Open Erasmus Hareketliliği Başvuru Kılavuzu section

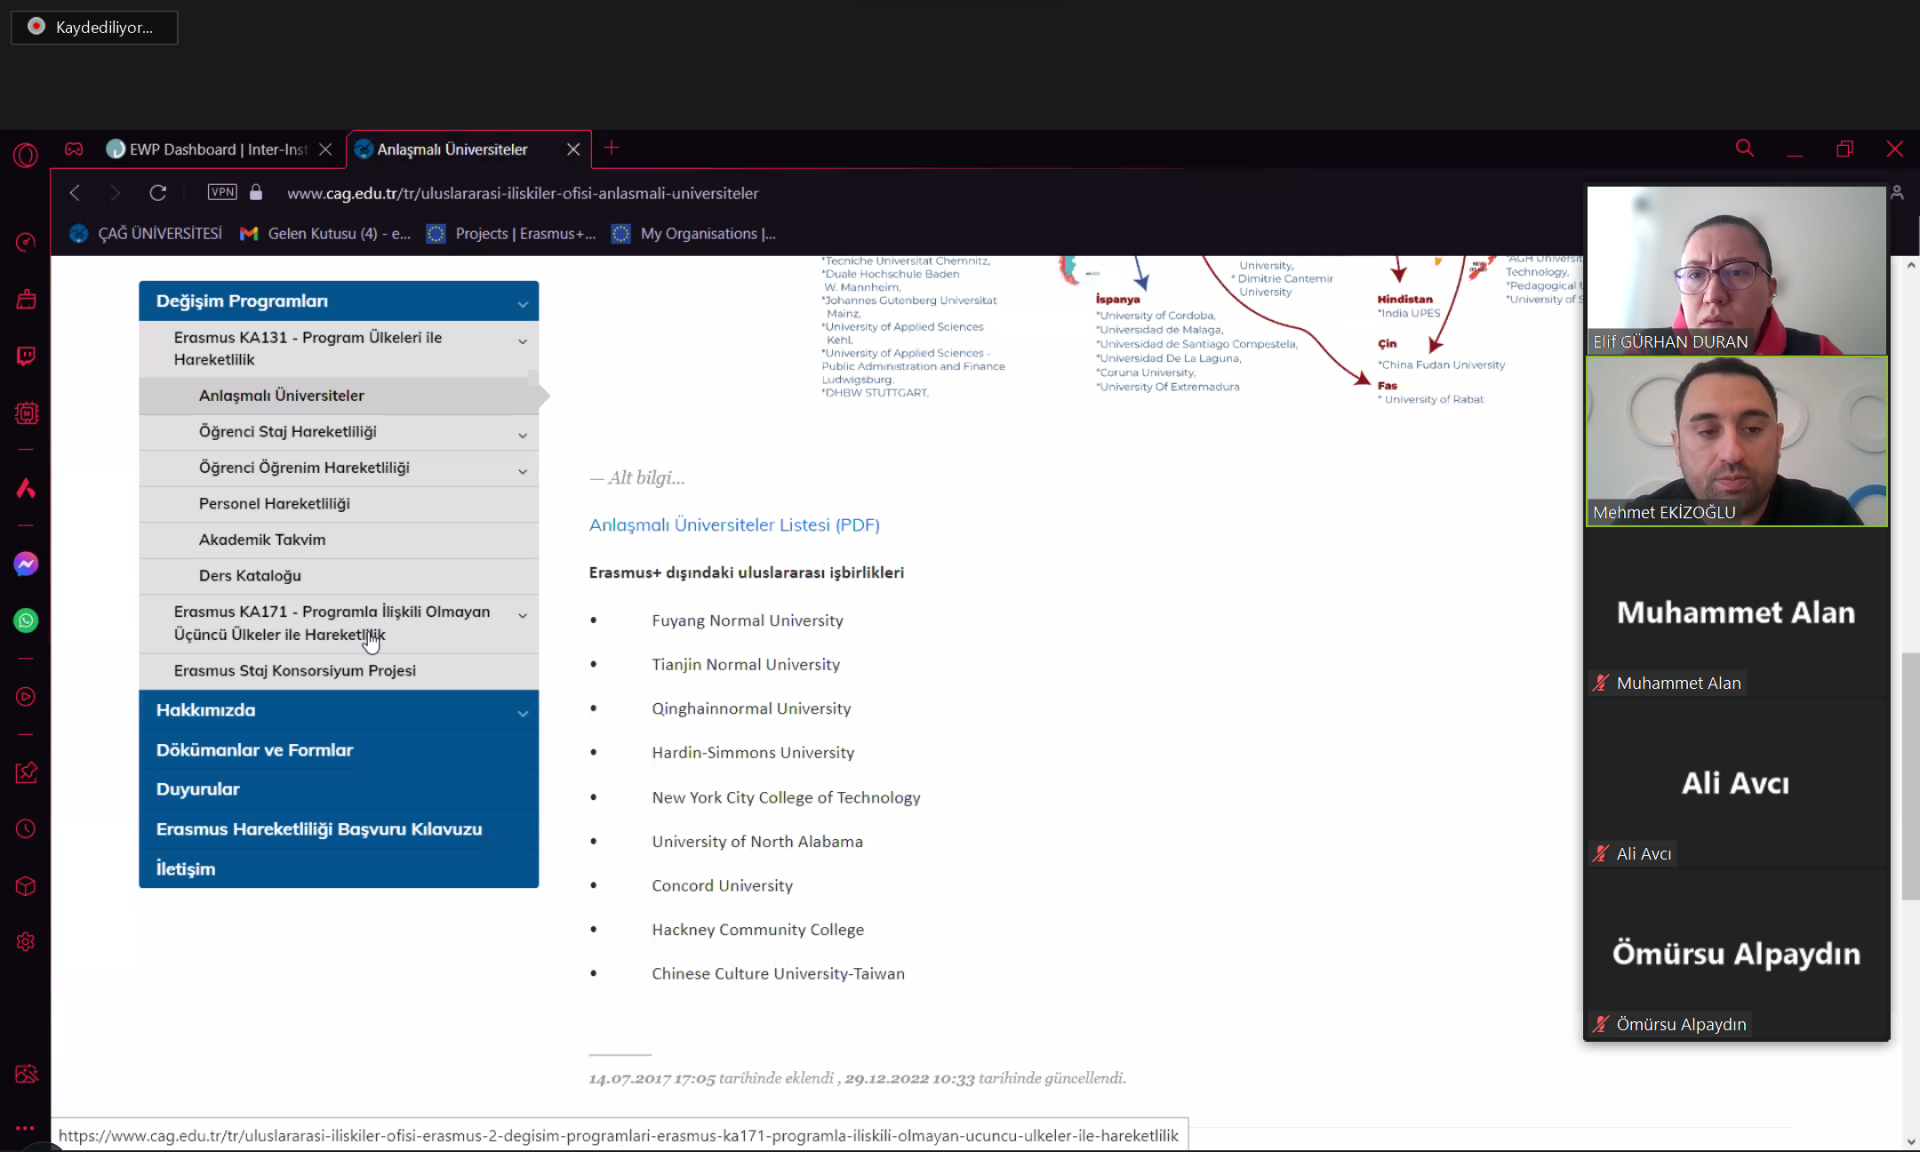coord(339,829)
